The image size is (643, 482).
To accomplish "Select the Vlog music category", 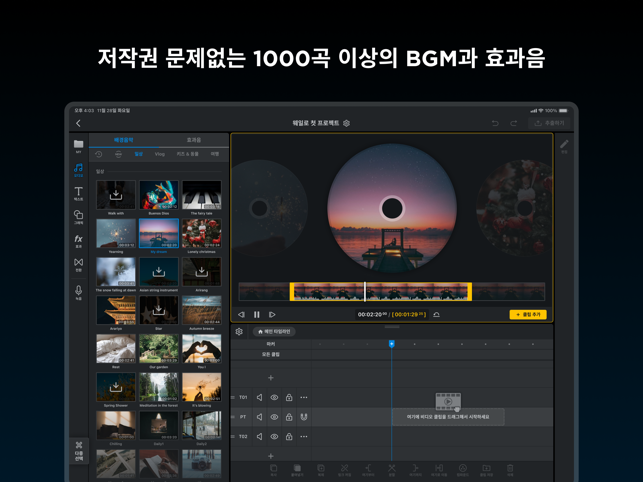I will (160, 154).
